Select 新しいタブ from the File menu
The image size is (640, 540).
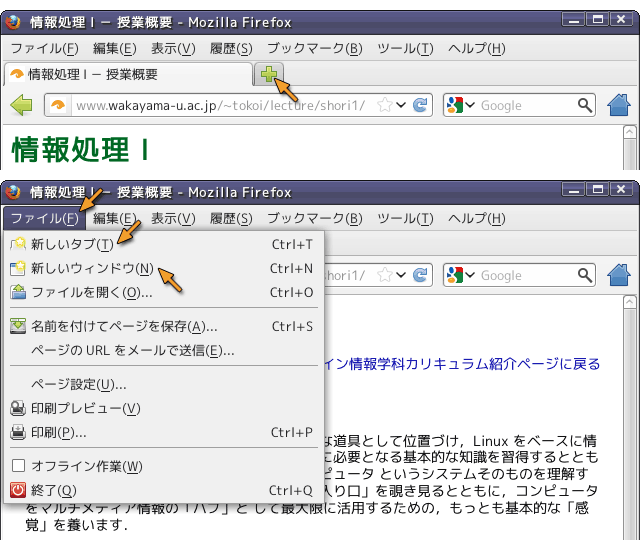tap(71, 244)
